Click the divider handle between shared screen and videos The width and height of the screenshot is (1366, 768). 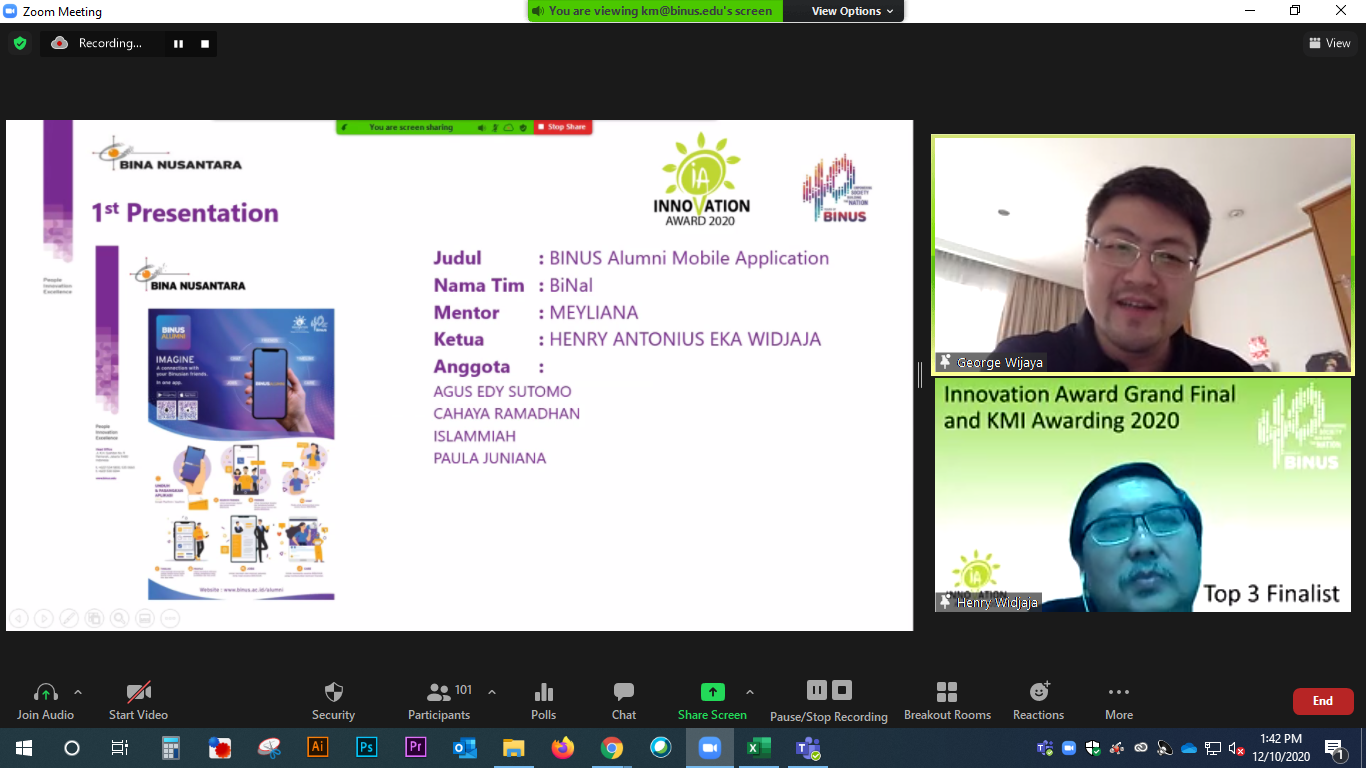pos(920,375)
